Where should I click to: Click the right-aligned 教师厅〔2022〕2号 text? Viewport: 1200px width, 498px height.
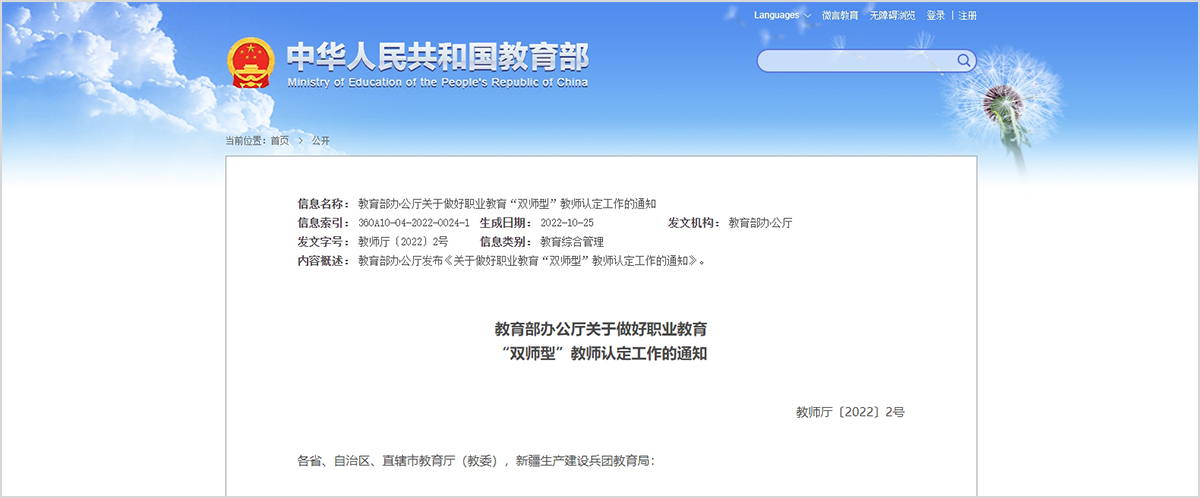pyautogui.click(x=850, y=411)
